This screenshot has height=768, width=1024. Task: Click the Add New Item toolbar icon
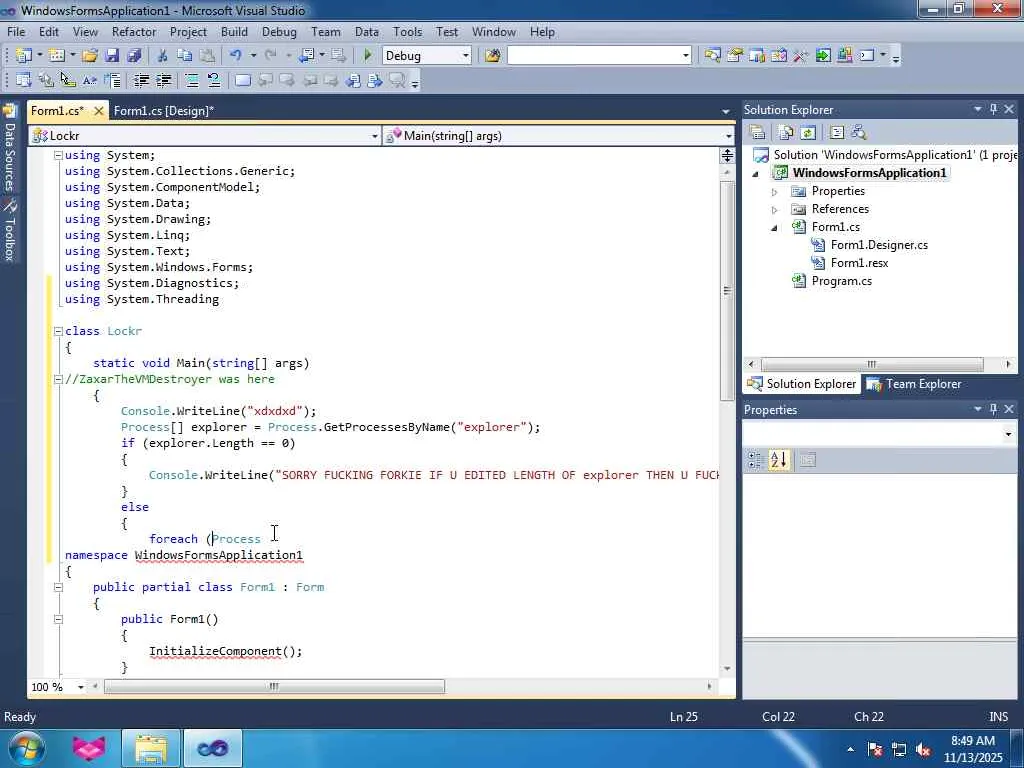tap(57, 56)
